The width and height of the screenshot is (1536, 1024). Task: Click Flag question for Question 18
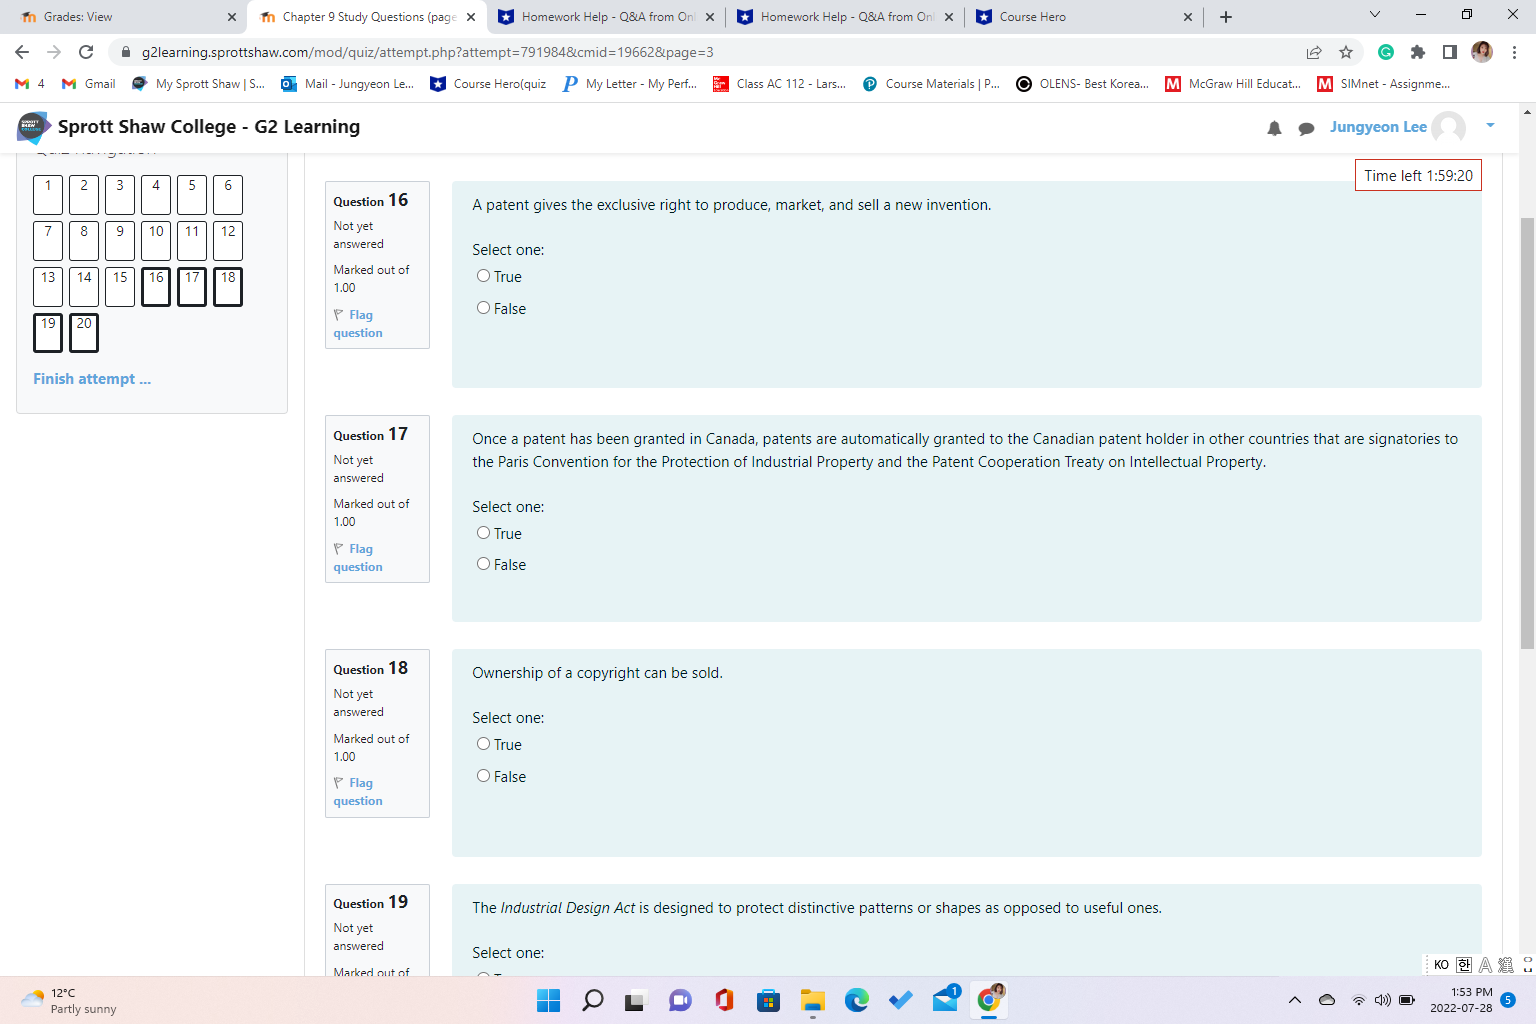coord(358,792)
